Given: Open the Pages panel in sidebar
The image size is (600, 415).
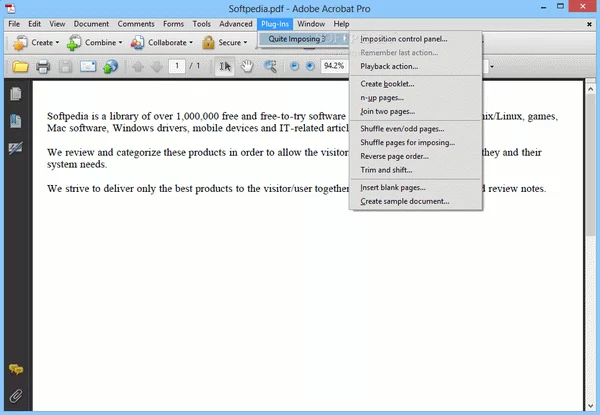Looking at the screenshot, I should click(x=16, y=95).
